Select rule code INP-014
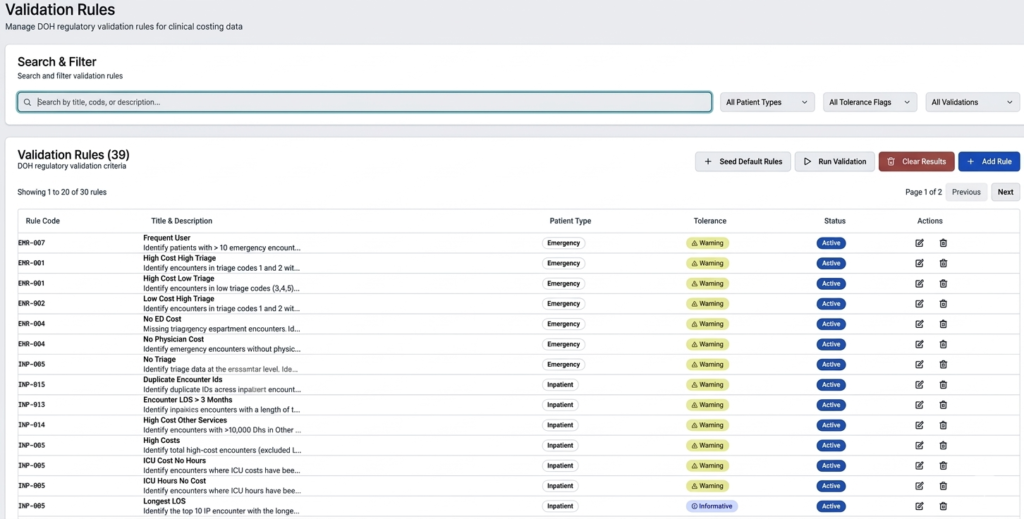The height and width of the screenshot is (519, 1024). [31, 425]
